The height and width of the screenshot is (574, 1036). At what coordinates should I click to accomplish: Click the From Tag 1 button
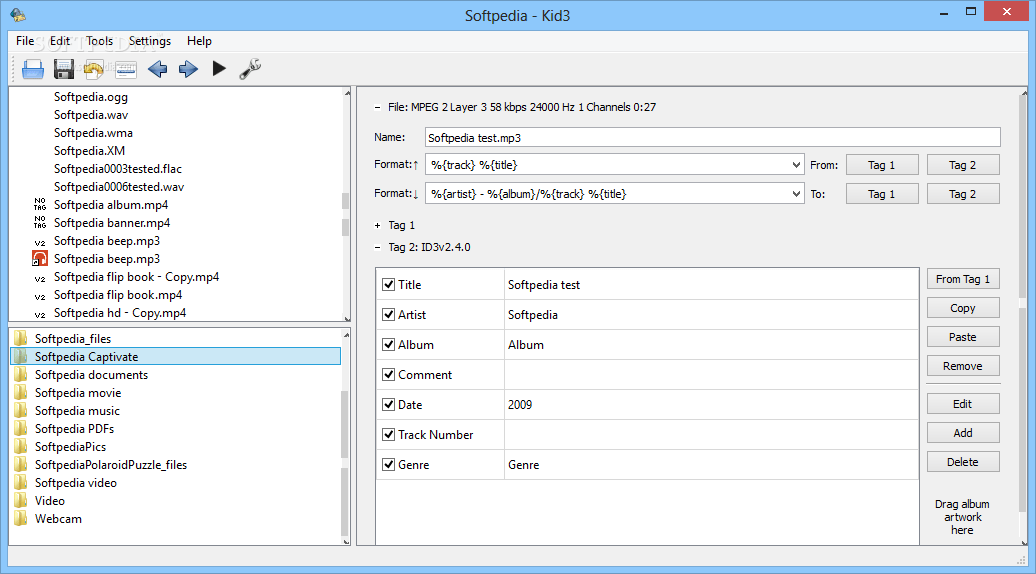point(963,279)
